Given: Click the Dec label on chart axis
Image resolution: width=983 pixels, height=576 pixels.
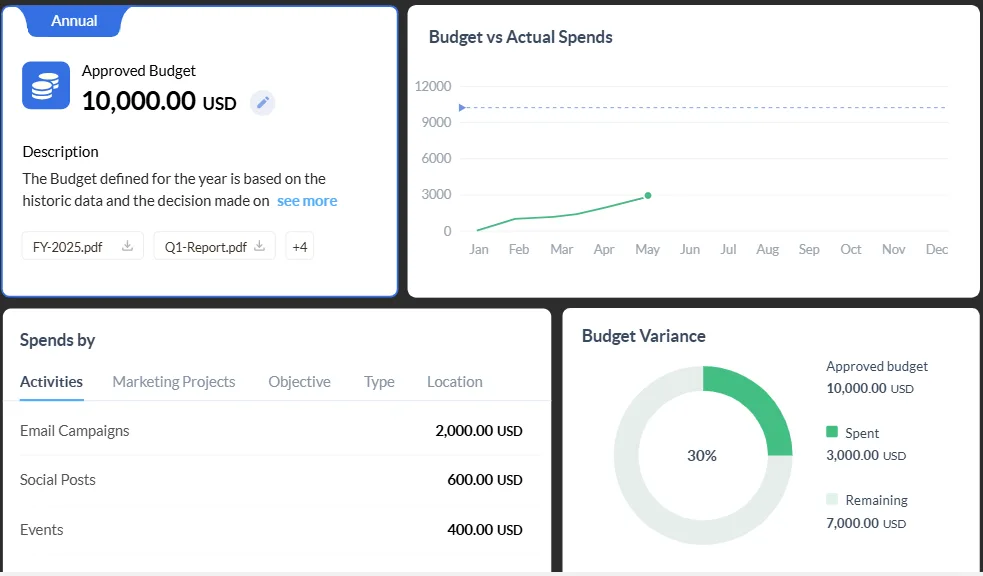Looking at the screenshot, I should [937, 249].
